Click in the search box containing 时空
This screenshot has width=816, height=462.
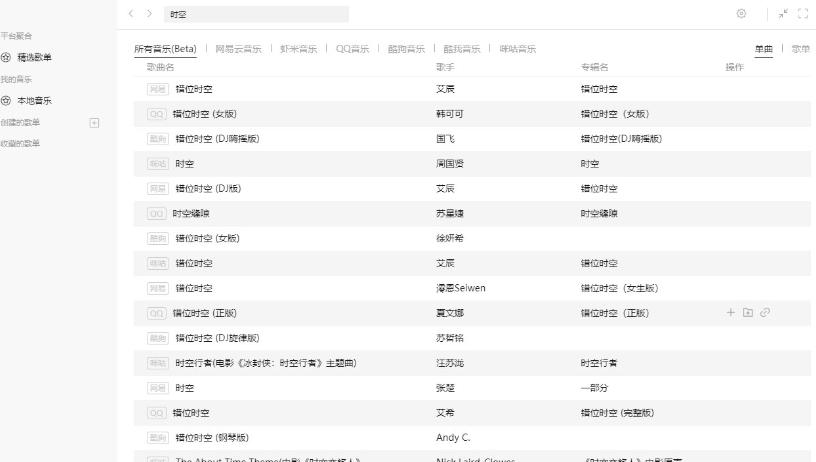tap(256, 14)
